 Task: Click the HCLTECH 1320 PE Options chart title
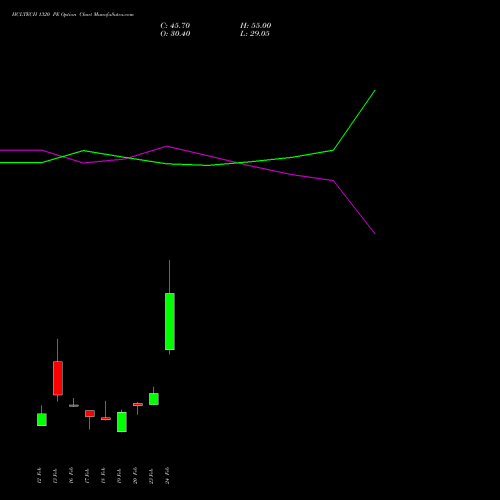click(x=73, y=15)
